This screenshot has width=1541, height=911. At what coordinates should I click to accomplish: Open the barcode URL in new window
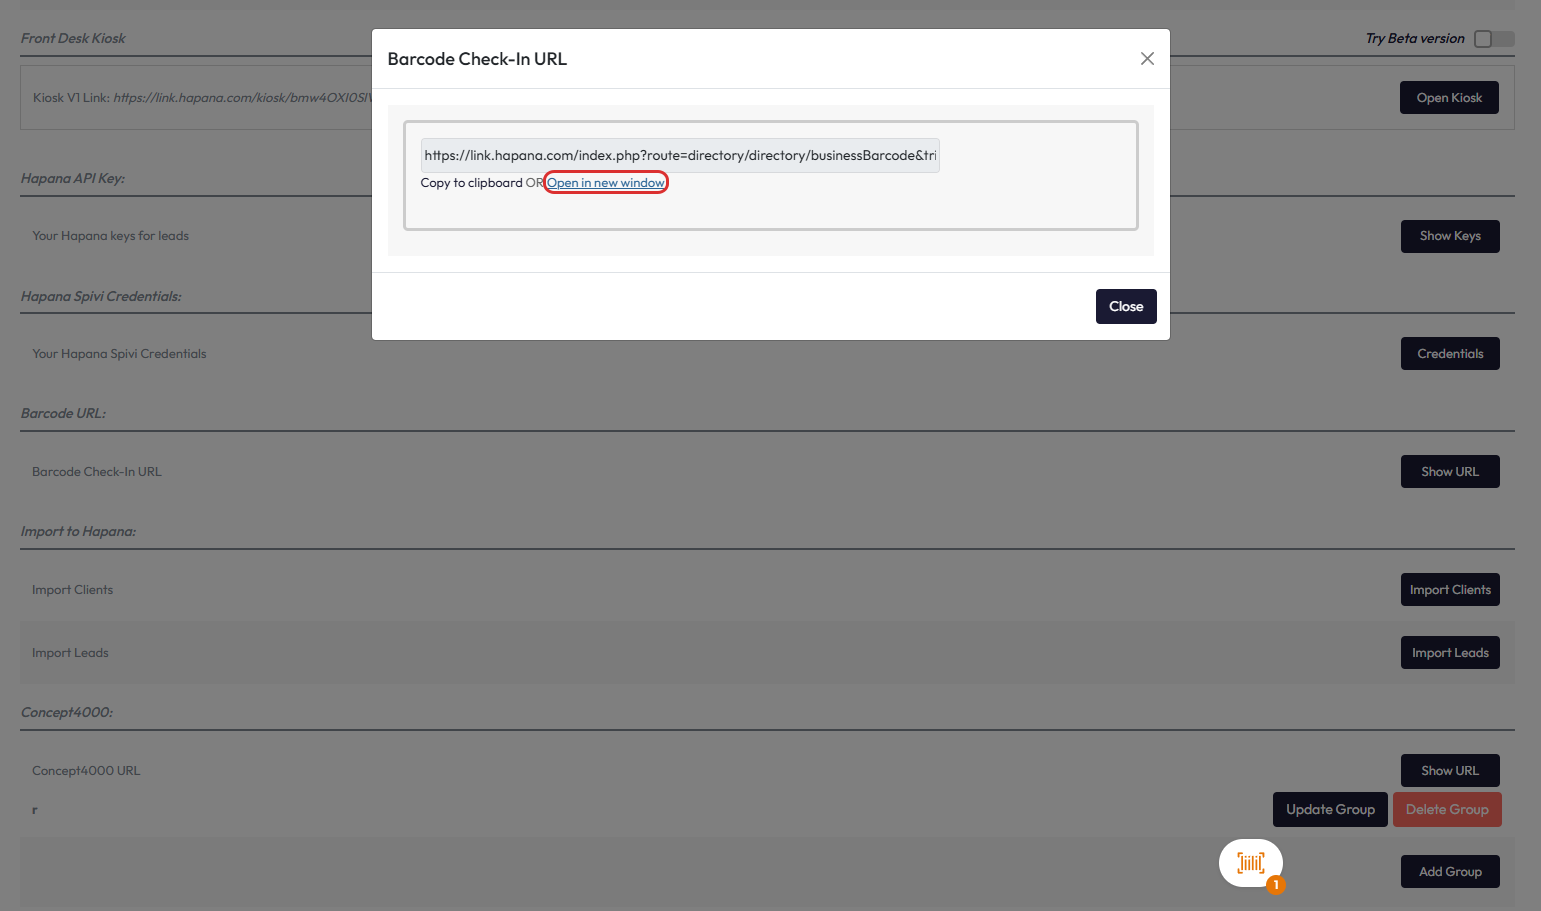[605, 183]
